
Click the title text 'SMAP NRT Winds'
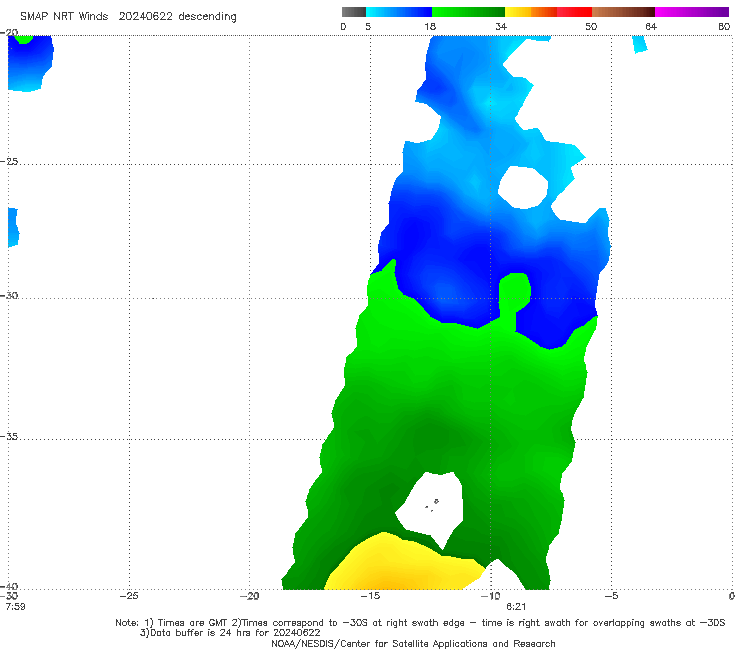pyautogui.click(x=64, y=17)
